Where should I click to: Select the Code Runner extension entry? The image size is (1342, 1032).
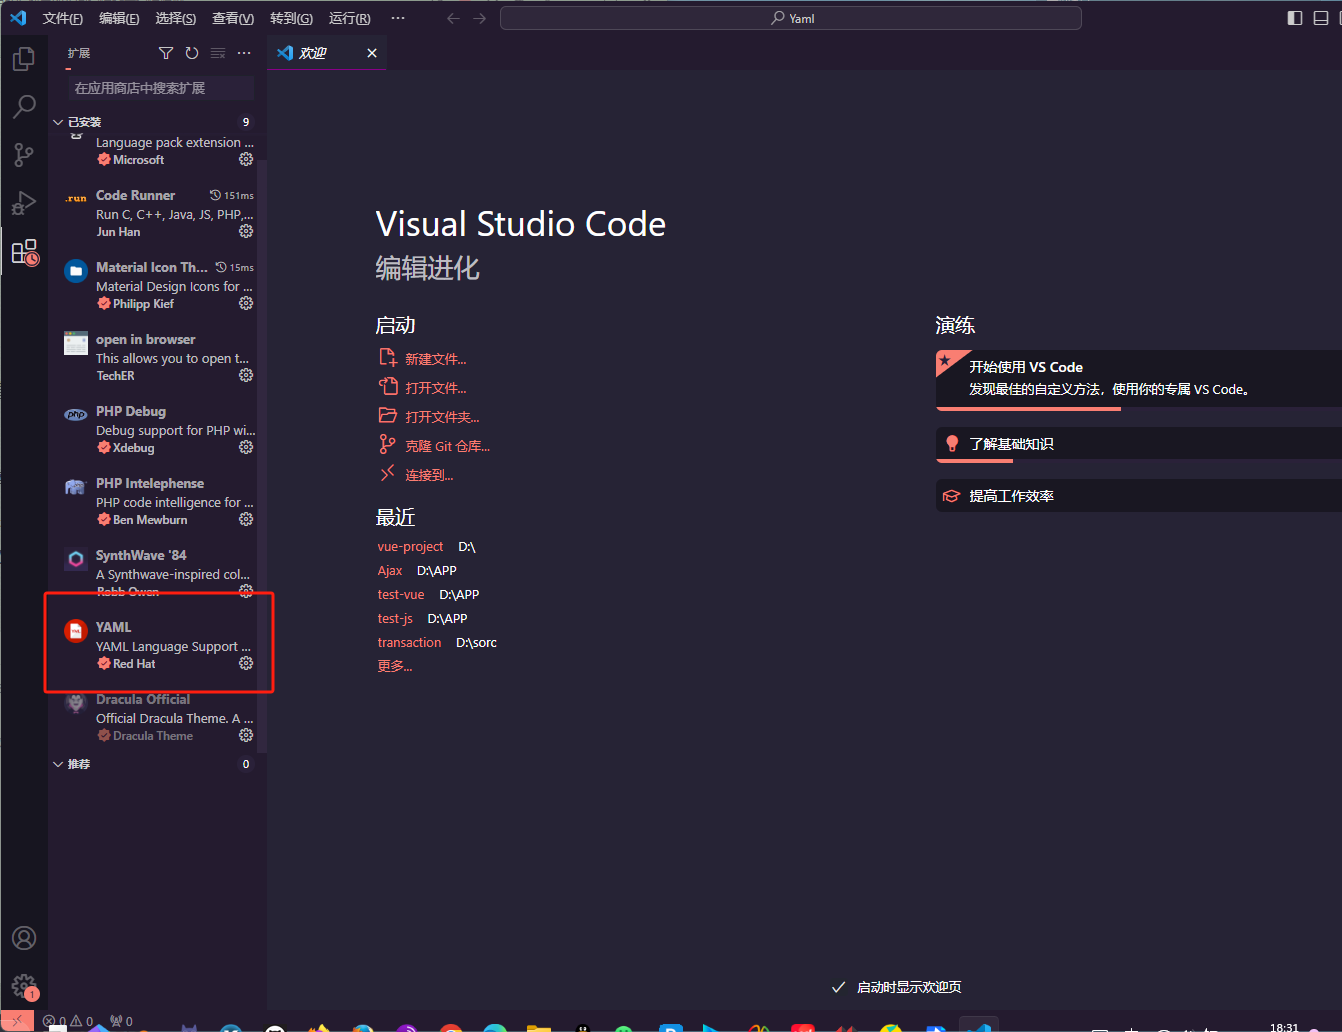click(x=158, y=213)
